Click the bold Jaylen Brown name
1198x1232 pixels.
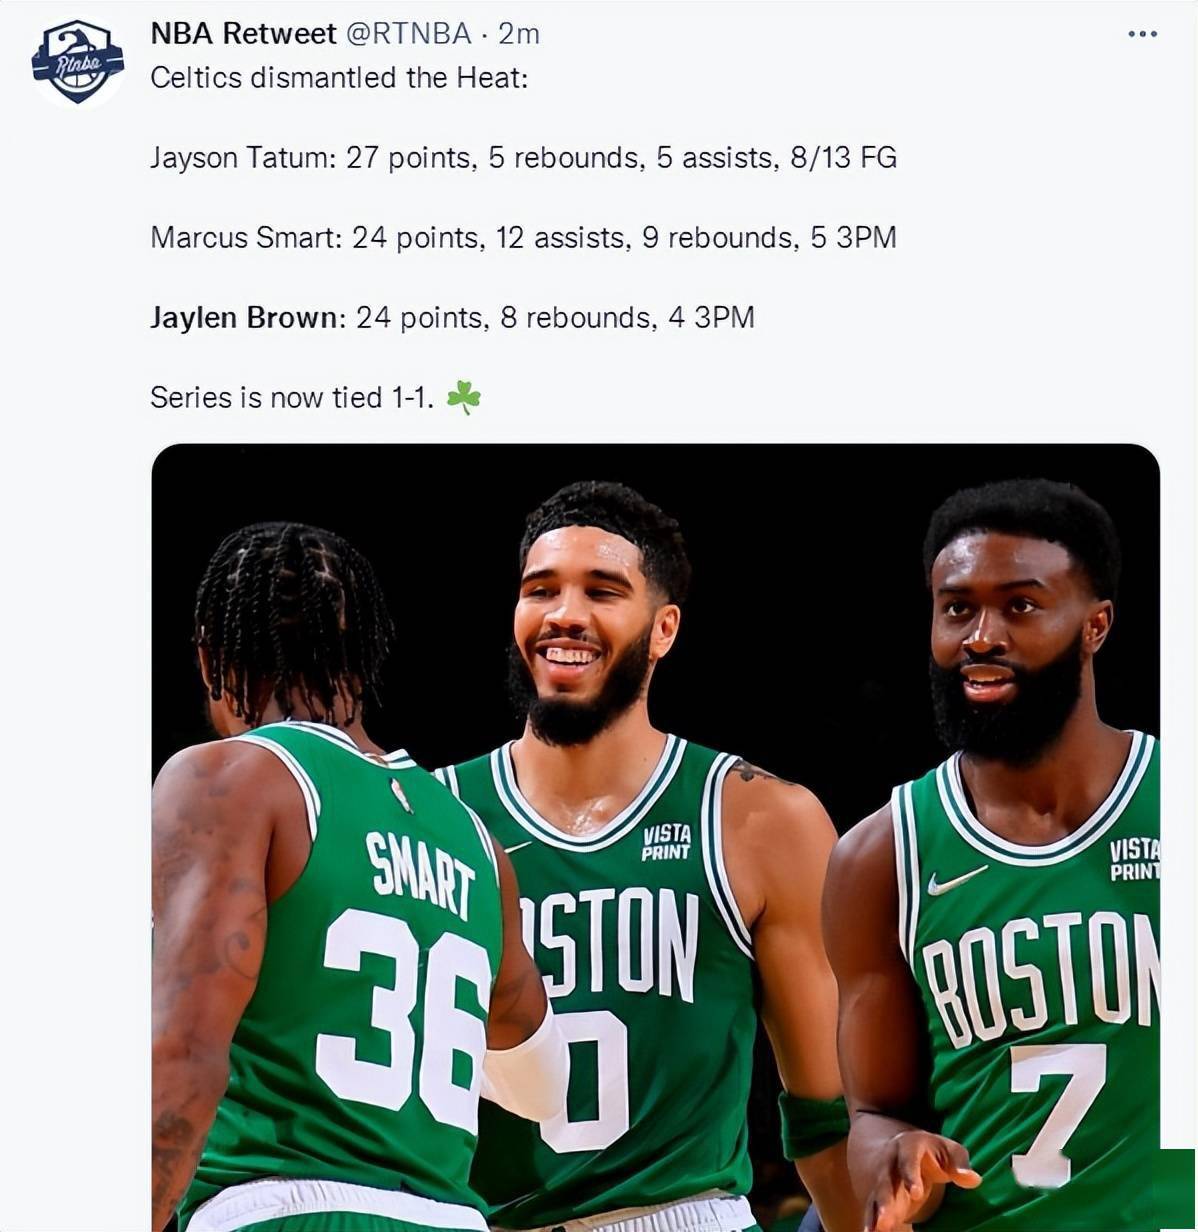pyautogui.click(x=245, y=317)
